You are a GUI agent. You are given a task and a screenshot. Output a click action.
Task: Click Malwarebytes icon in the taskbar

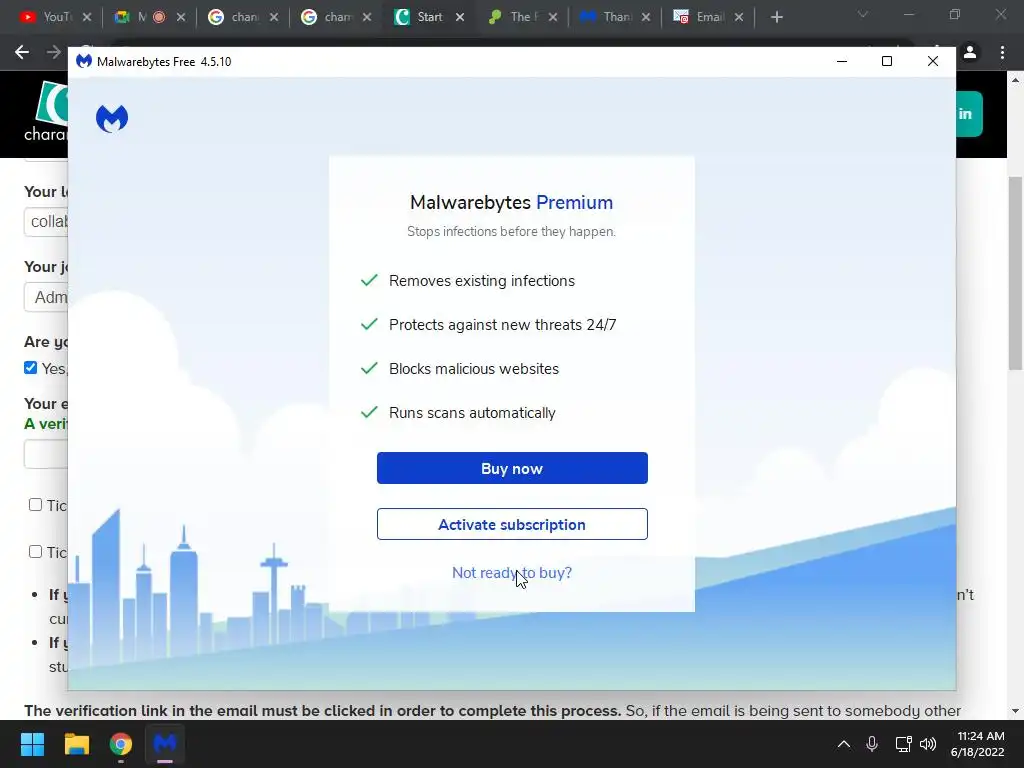tap(165, 744)
